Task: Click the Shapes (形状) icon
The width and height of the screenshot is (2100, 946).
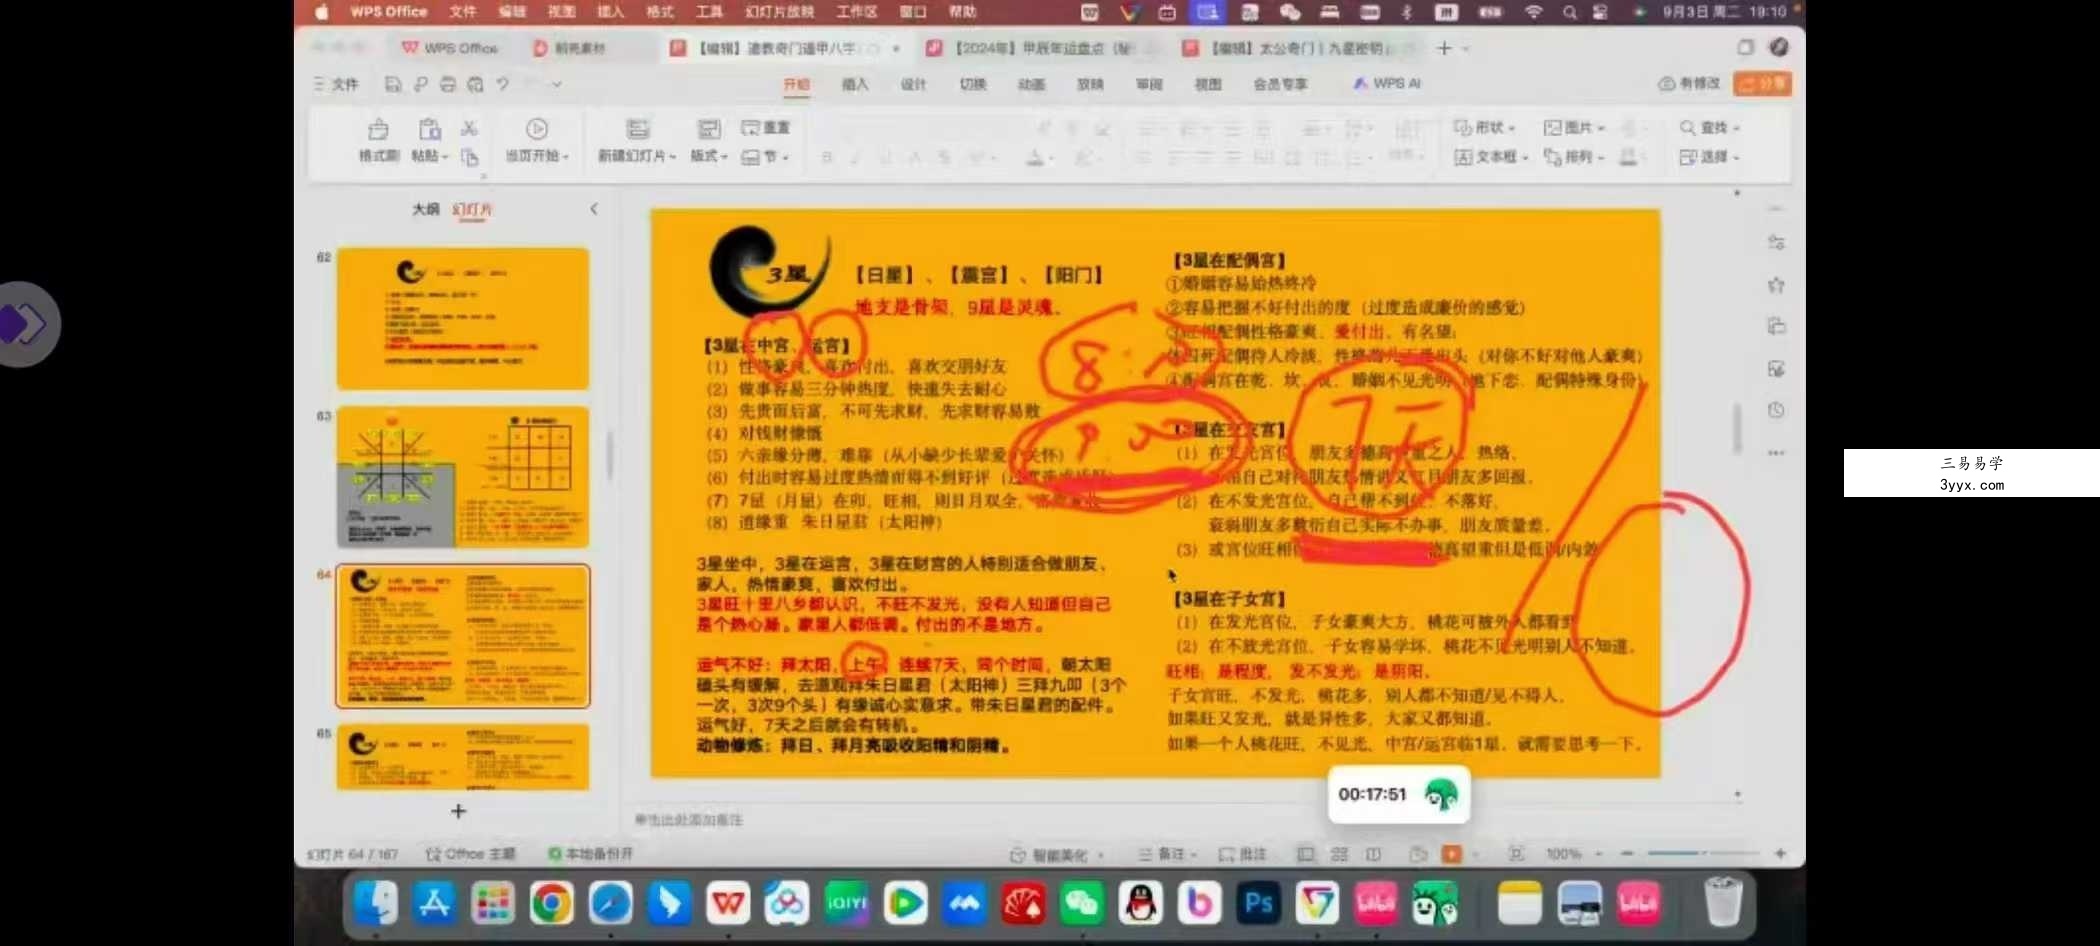Action: pyautogui.click(x=1462, y=128)
